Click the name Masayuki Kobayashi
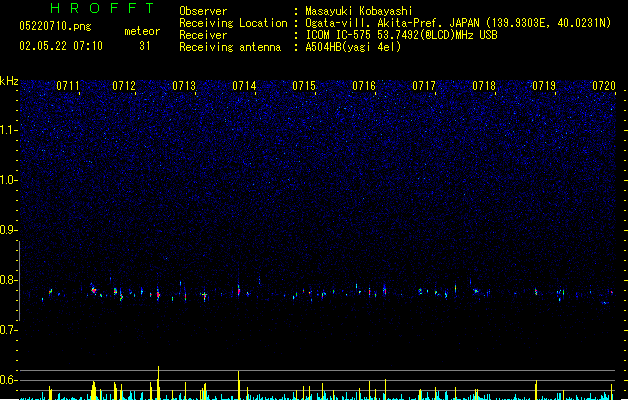629x400 pixels. tap(359, 11)
